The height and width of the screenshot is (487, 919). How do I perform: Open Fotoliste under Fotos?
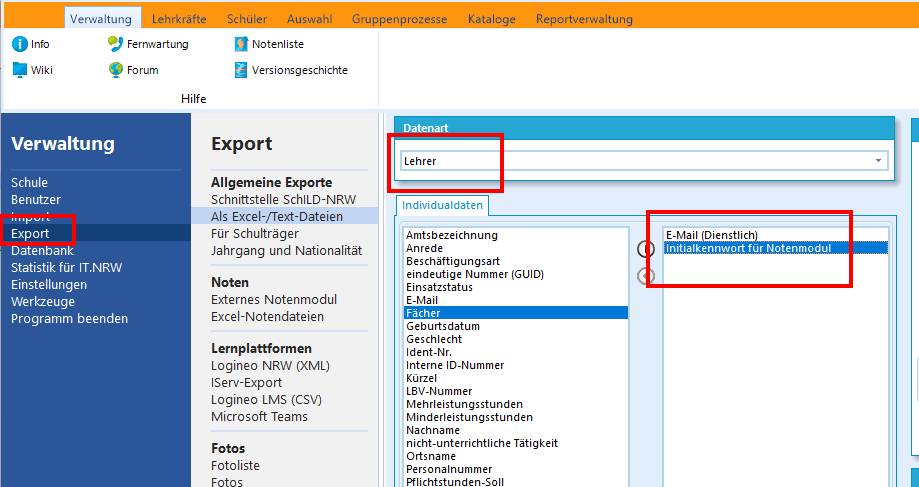click(x=235, y=466)
